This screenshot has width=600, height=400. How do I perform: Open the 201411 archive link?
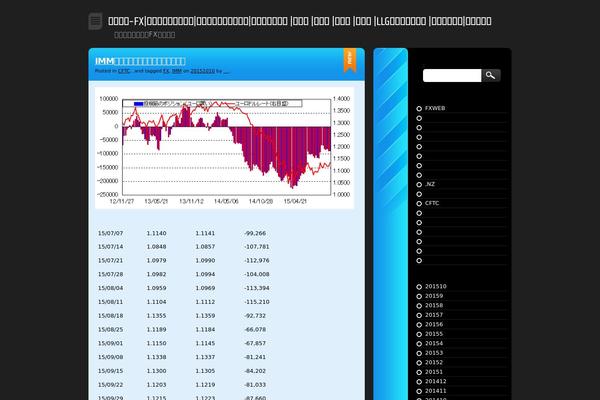click(x=435, y=391)
